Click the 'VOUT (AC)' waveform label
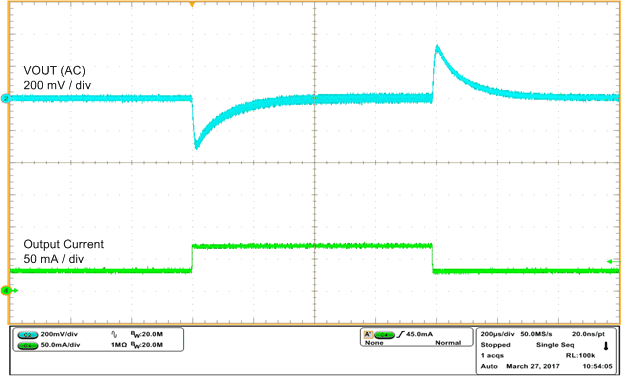 (x=55, y=71)
